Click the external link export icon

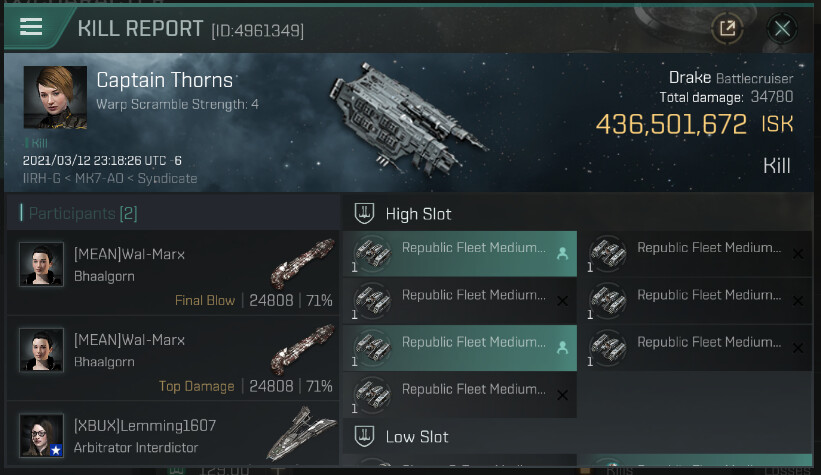[727, 28]
